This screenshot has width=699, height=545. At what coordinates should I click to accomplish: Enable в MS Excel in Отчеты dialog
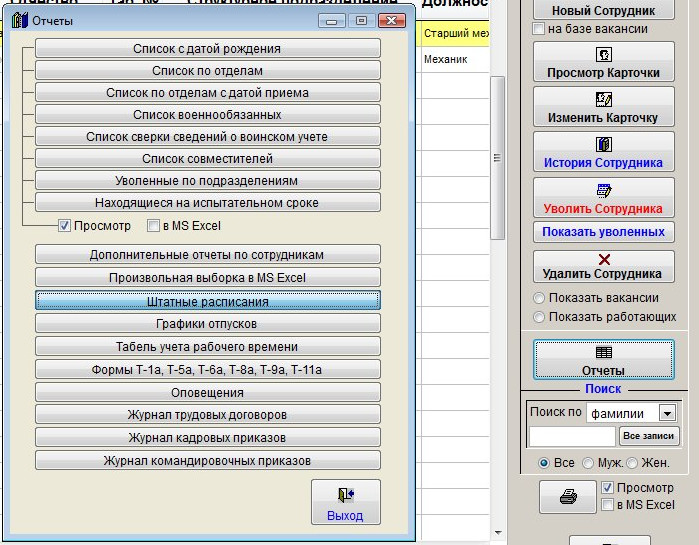coord(153,225)
